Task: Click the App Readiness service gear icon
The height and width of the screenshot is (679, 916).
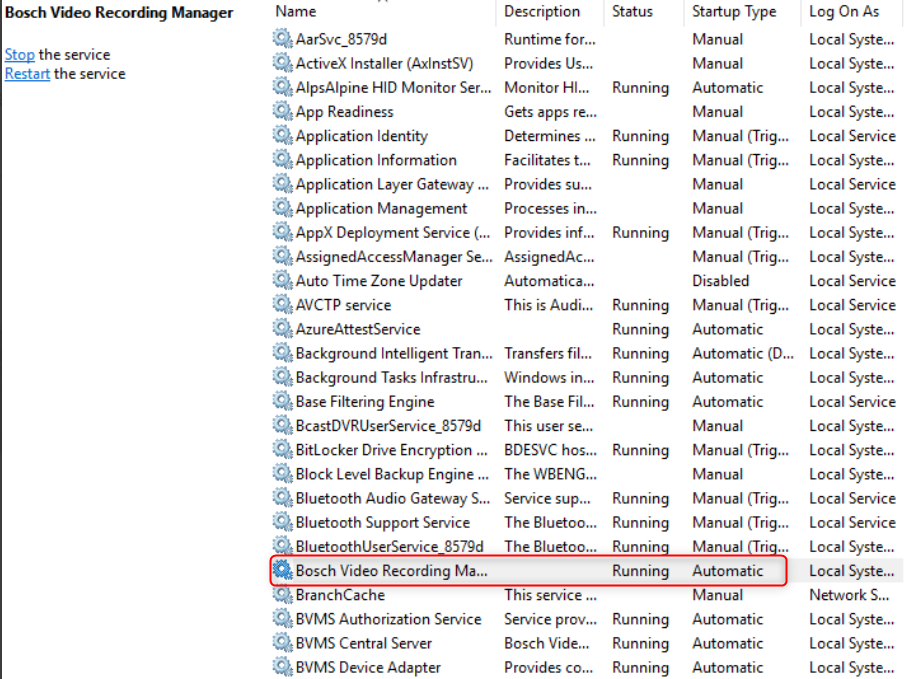Action: coord(283,111)
